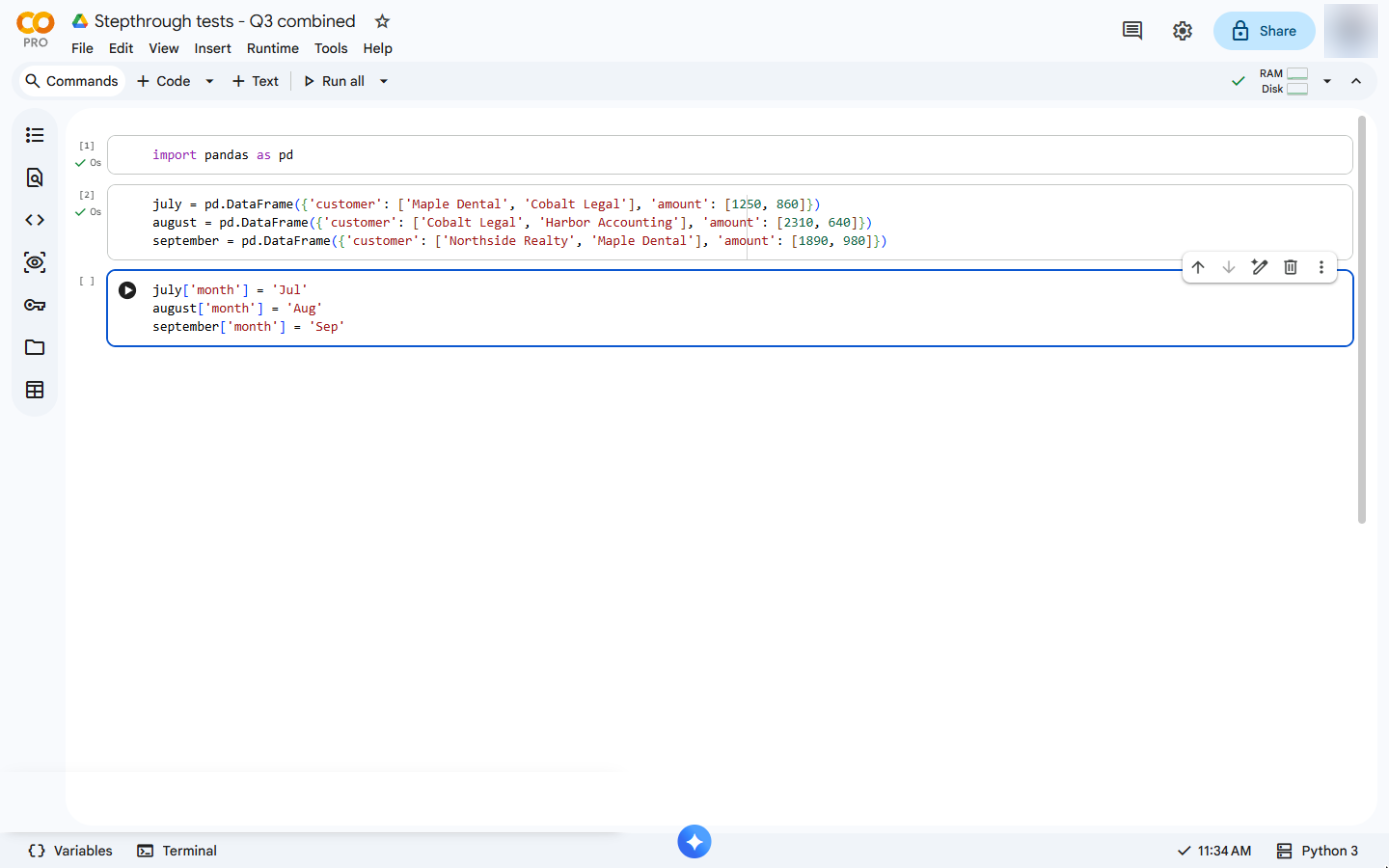The image size is (1389, 868).
Task: Click the Python 3 runtime indicator
Action: pos(1318,851)
